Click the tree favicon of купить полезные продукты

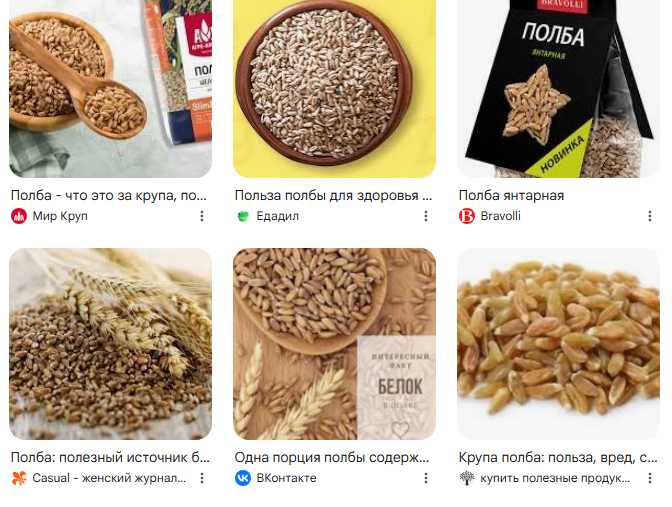click(x=467, y=478)
